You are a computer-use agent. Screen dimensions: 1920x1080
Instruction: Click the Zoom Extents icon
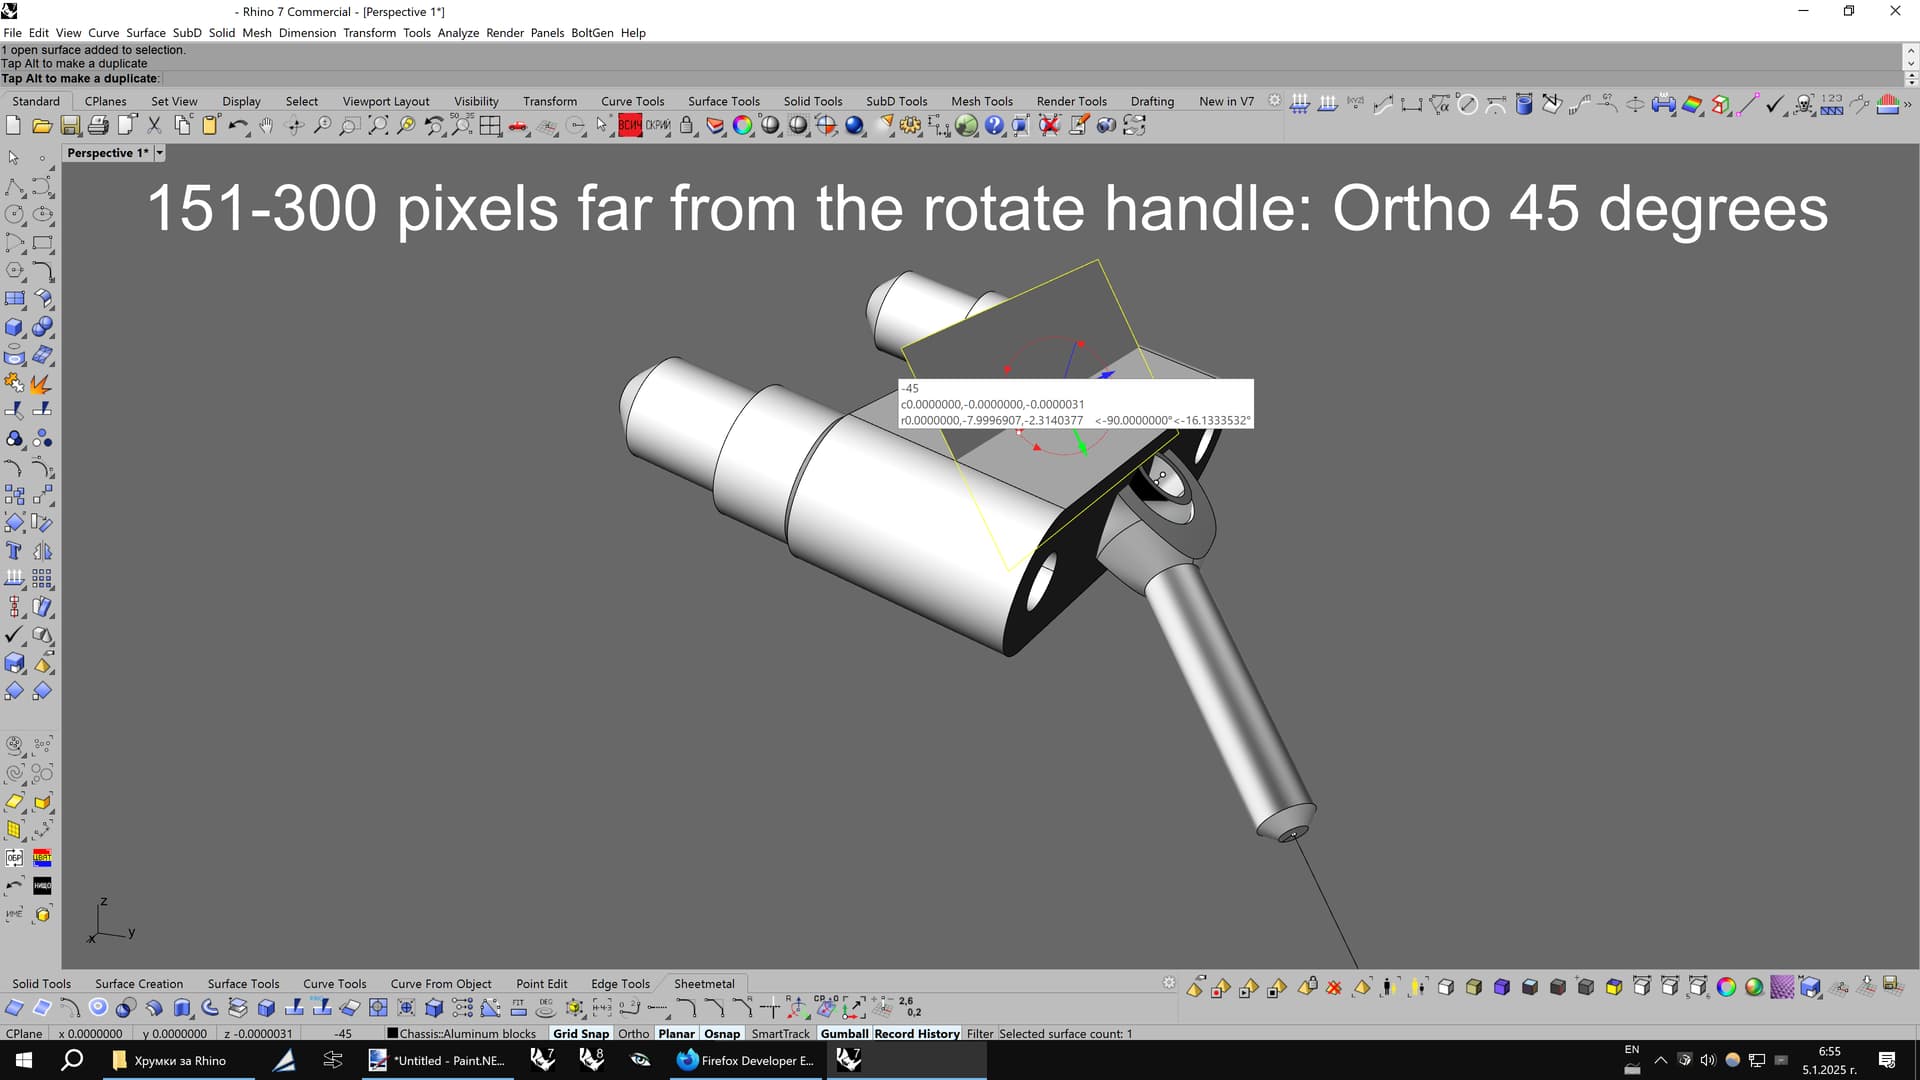click(x=378, y=126)
